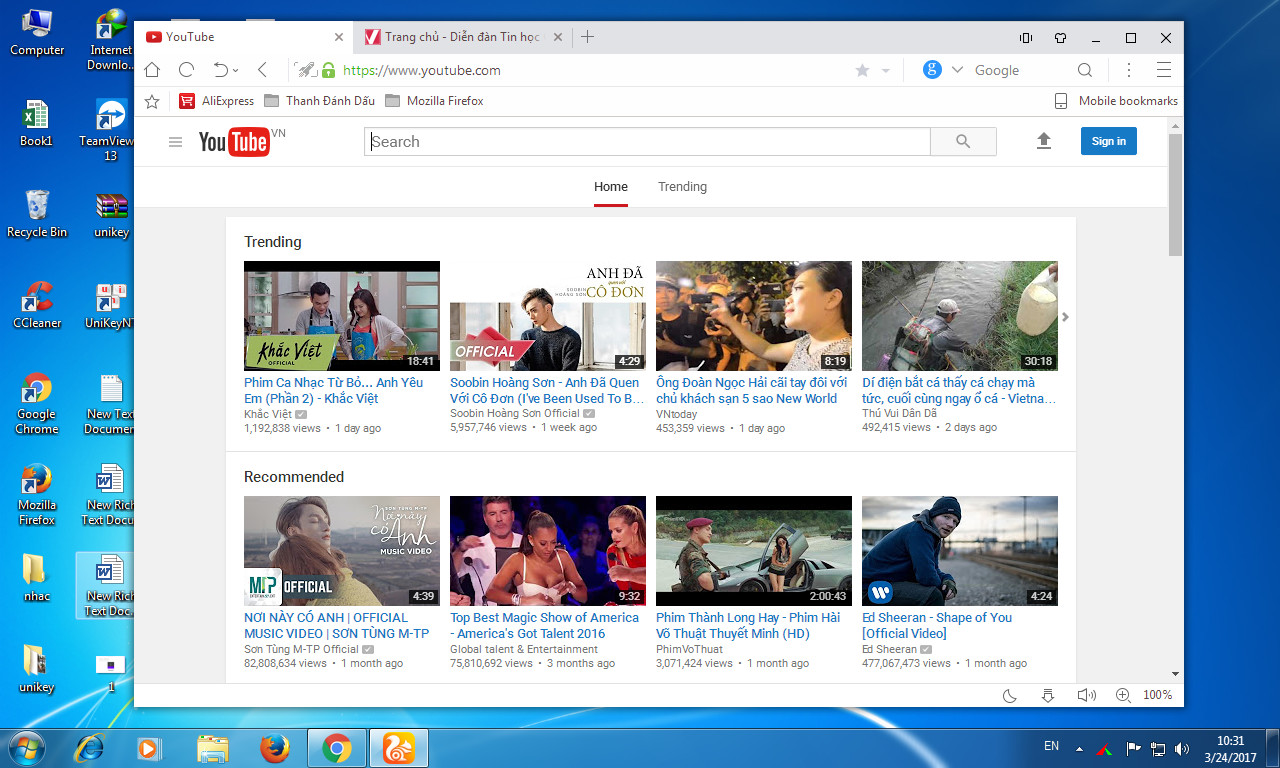Open the Recommended section heading

pyautogui.click(x=294, y=477)
